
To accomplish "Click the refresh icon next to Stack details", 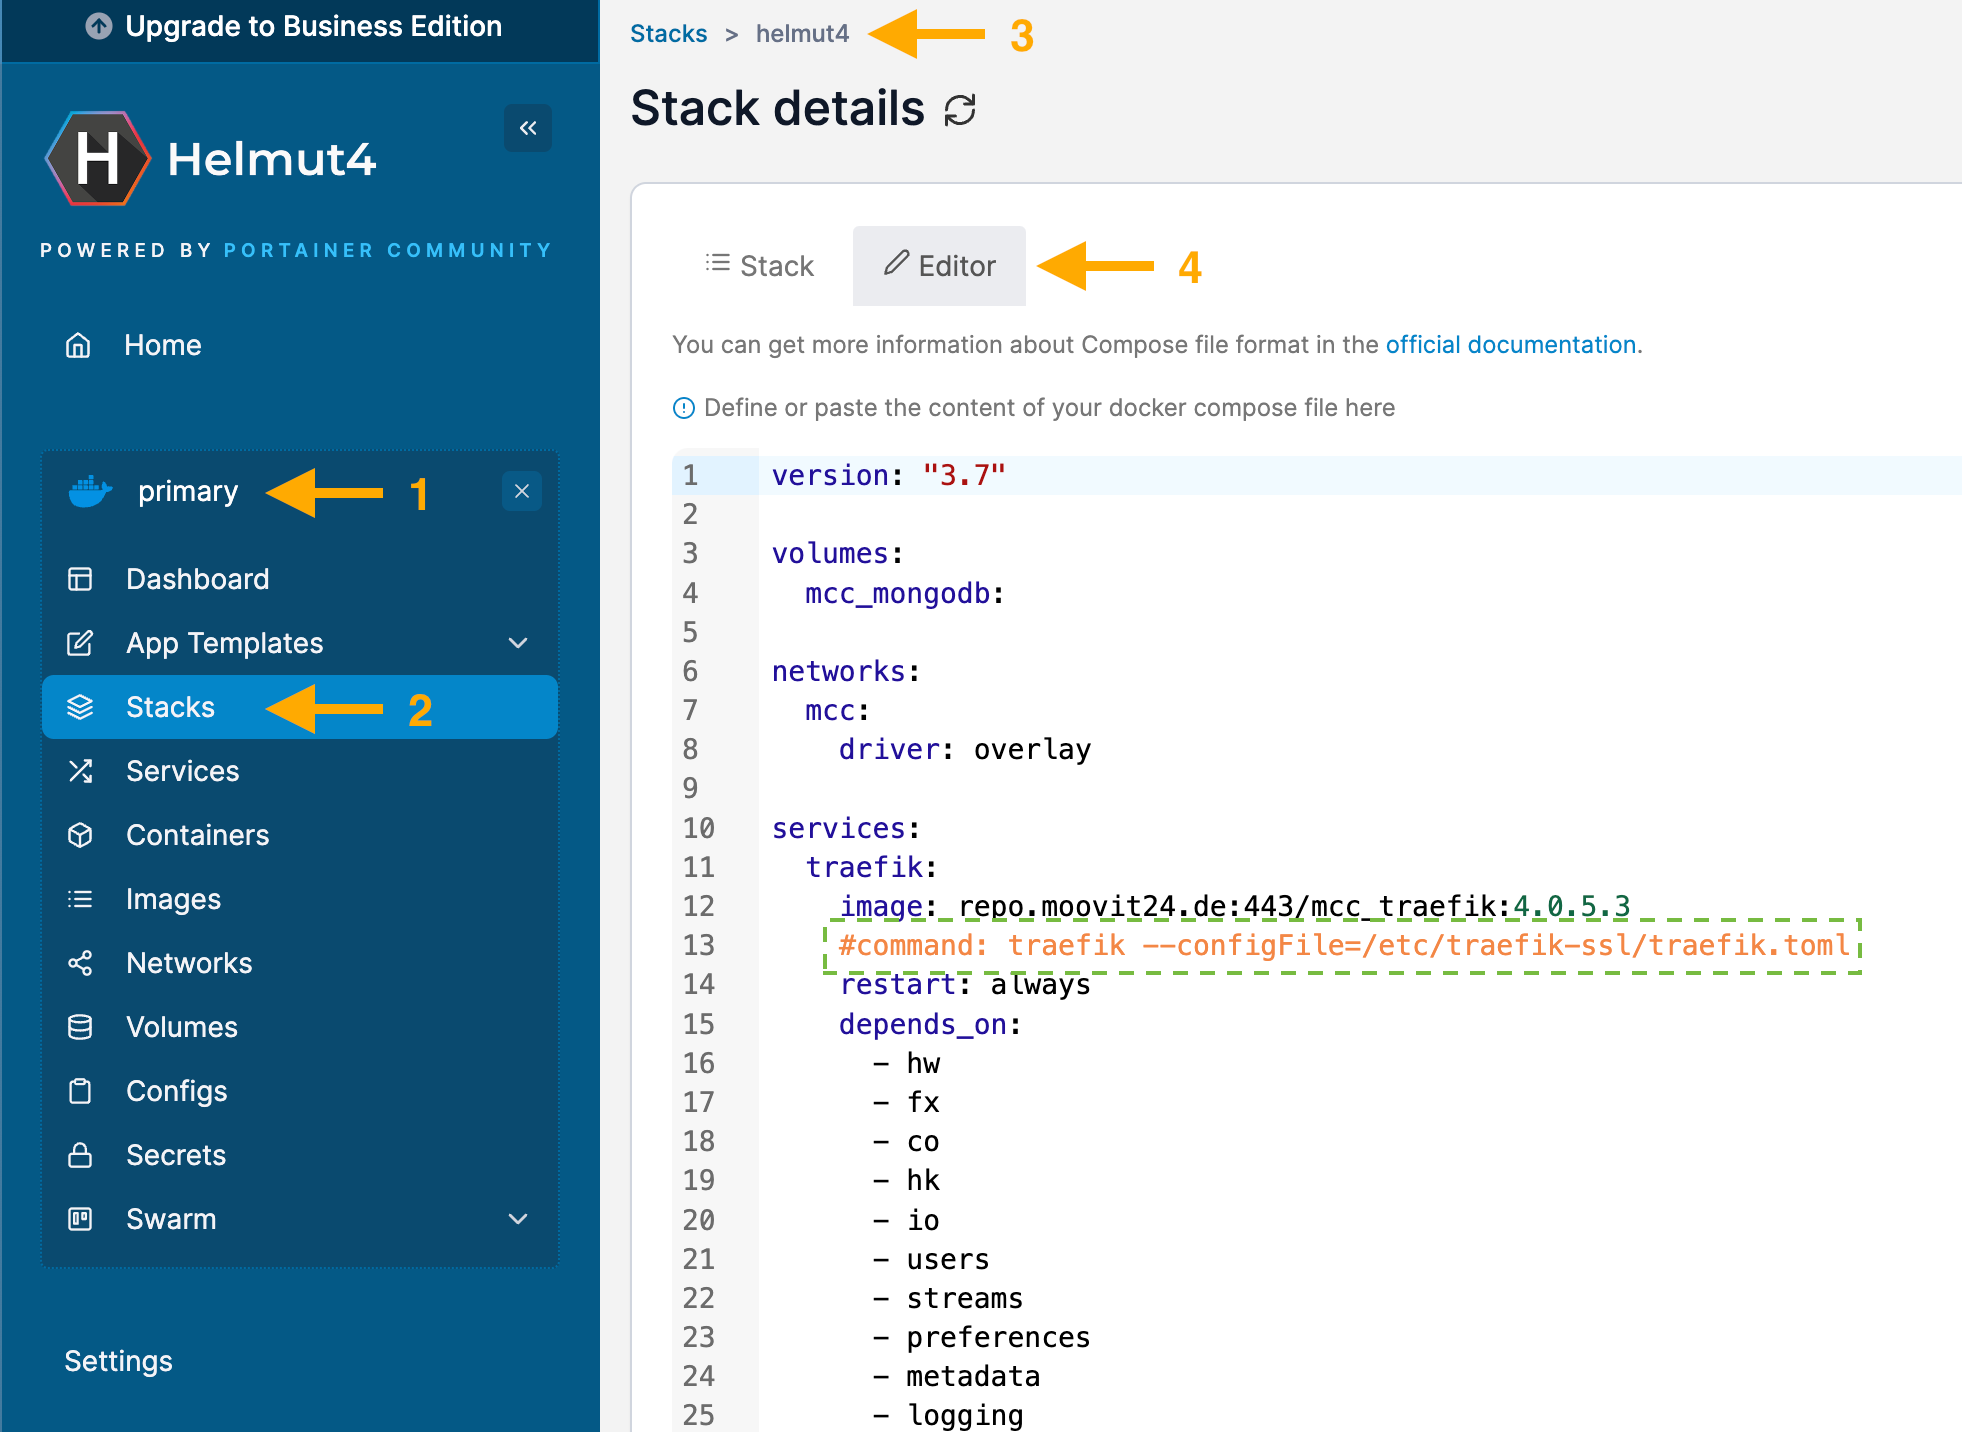I will [960, 110].
